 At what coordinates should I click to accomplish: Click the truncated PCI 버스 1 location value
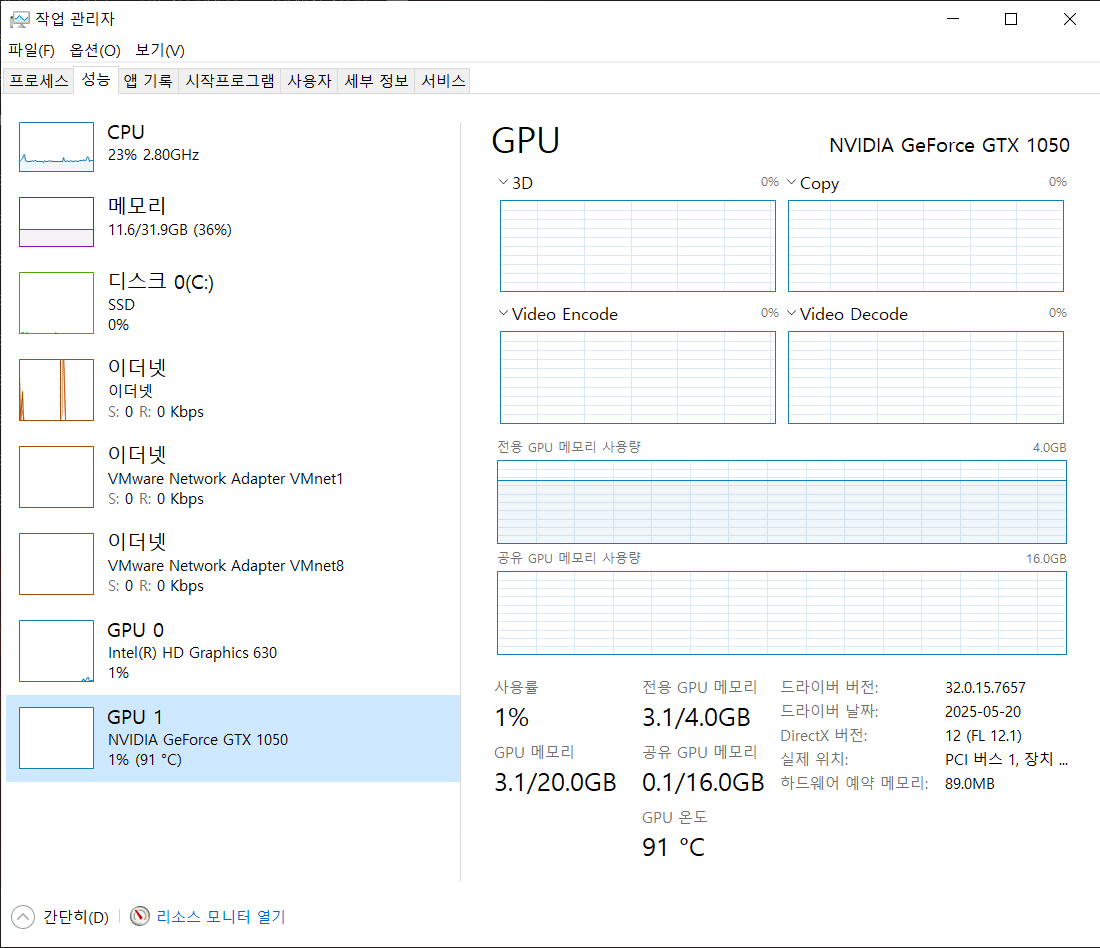coord(1006,759)
